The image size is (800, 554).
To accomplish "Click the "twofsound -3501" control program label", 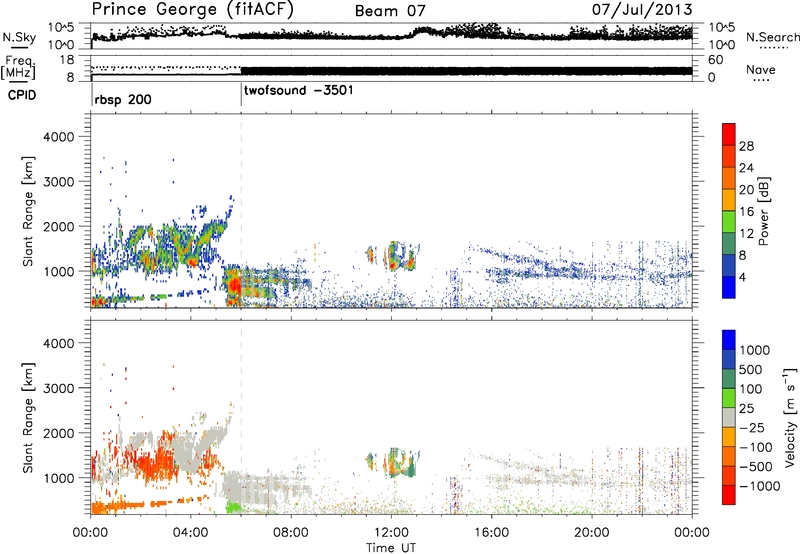I will point(298,91).
